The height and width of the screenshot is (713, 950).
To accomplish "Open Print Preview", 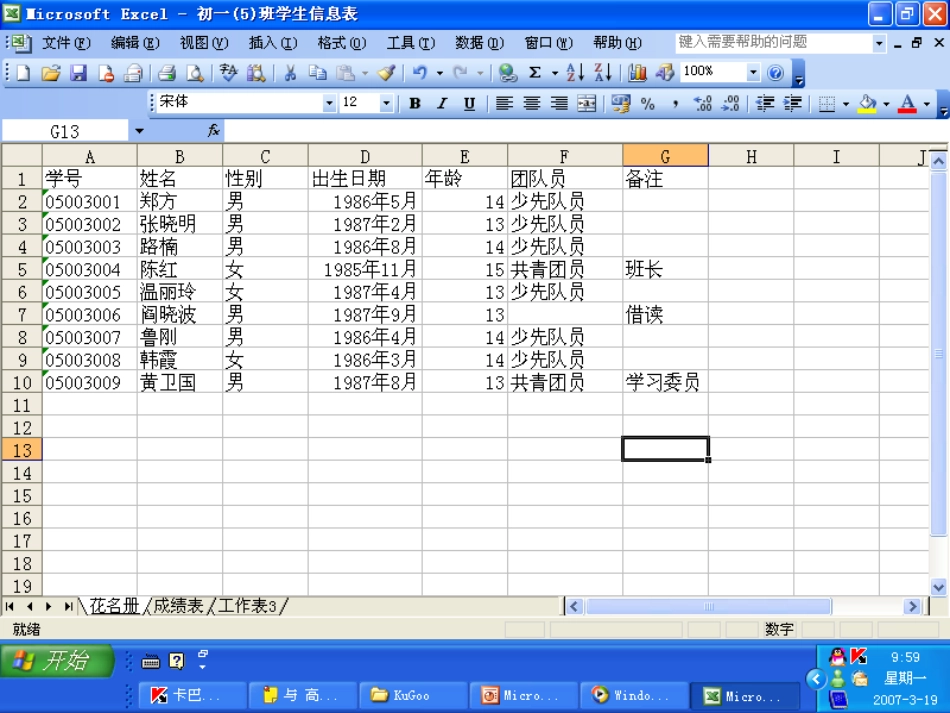I will pos(194,73).
